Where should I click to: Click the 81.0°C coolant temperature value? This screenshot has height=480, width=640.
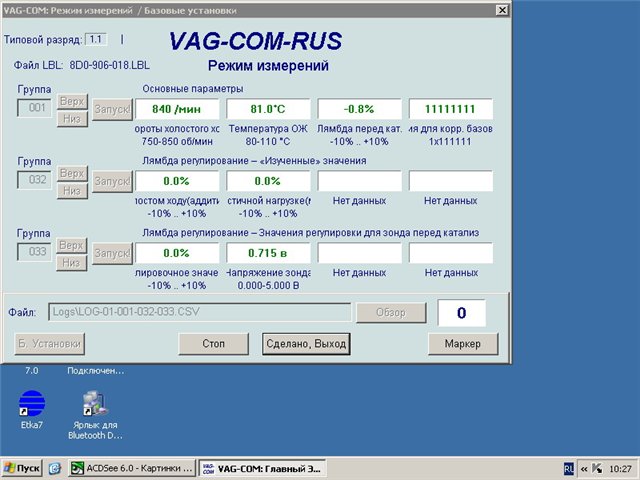(x=268, y=109)
